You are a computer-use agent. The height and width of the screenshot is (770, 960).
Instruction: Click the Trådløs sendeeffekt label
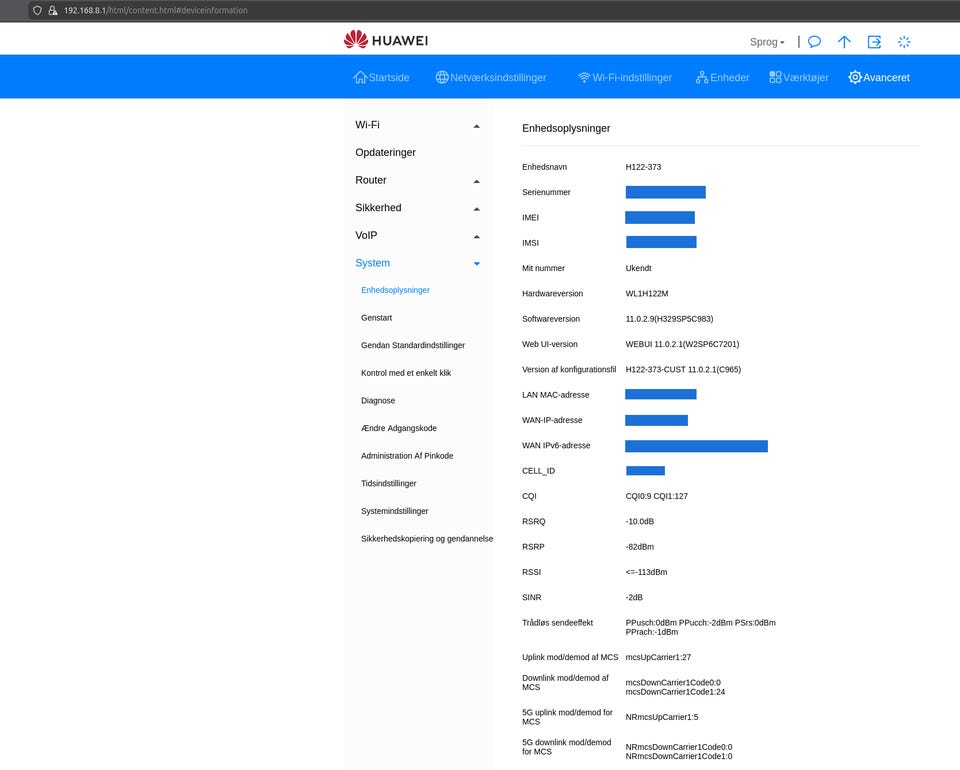pyautogui.click(x=557, y=622)
